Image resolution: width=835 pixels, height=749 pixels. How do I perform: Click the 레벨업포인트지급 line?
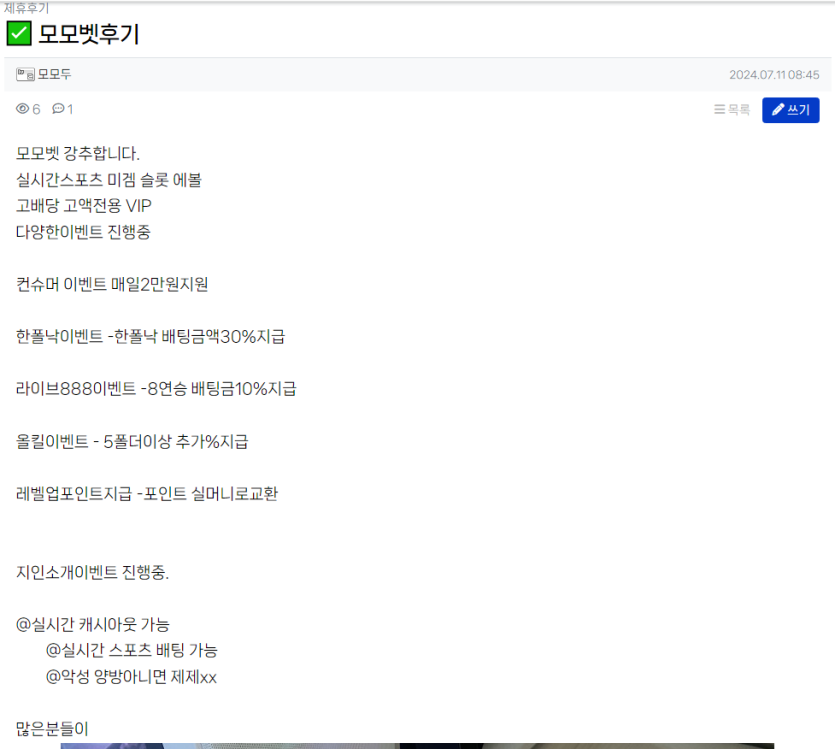[x=147, y=493]
